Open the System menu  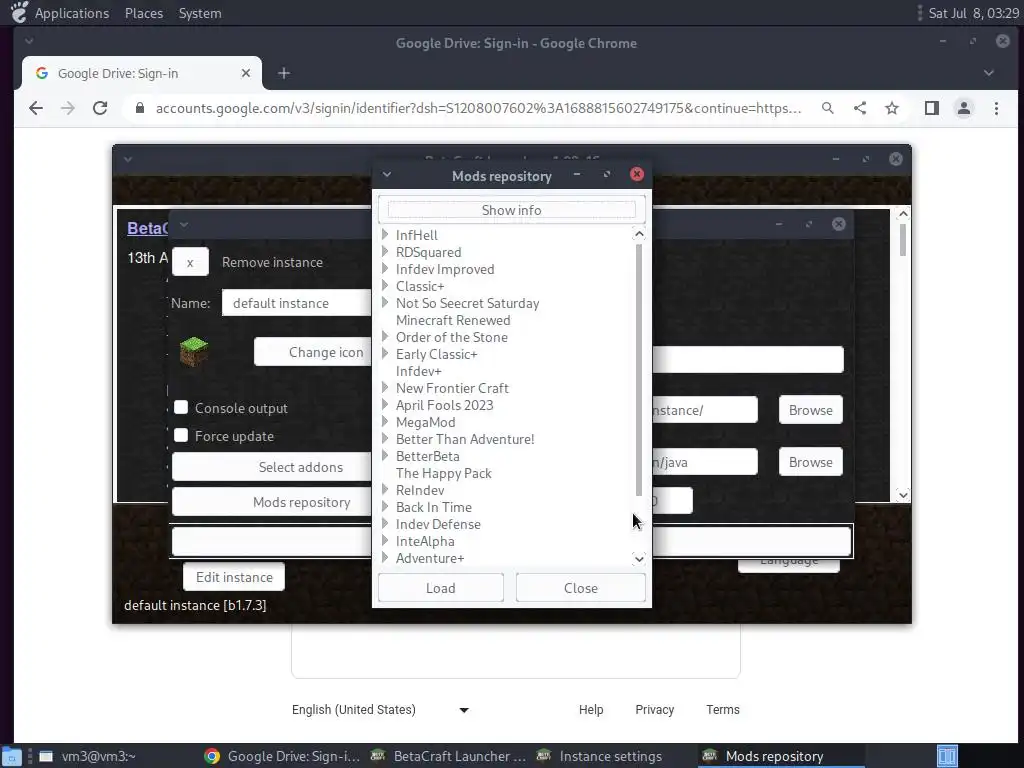[x=200, y=13]
